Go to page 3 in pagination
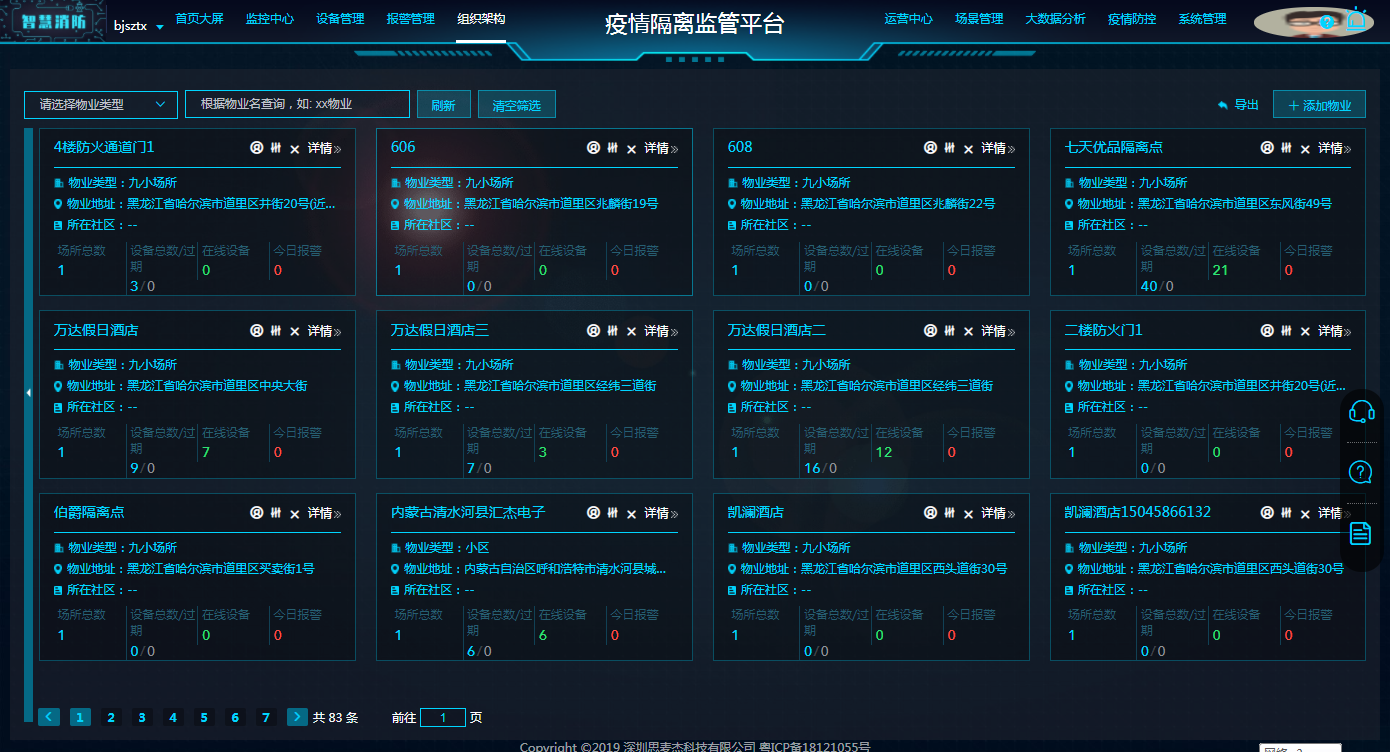 pyautogui.click(x=142, y=717)
